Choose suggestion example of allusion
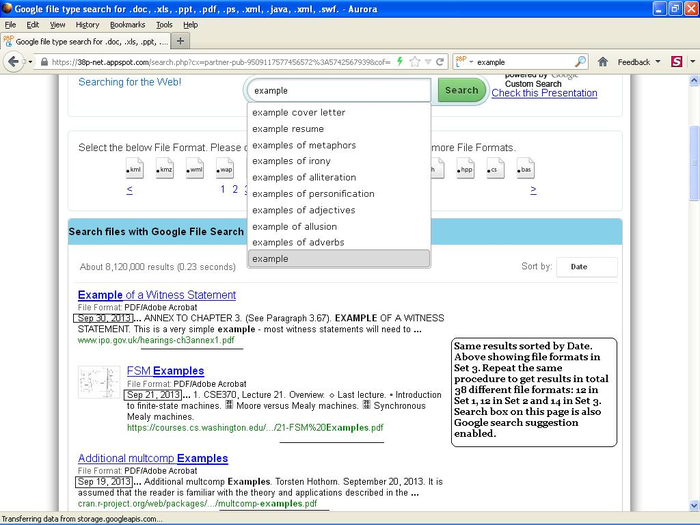Screen dimensions: 700x525 click(x=339, y=226)
